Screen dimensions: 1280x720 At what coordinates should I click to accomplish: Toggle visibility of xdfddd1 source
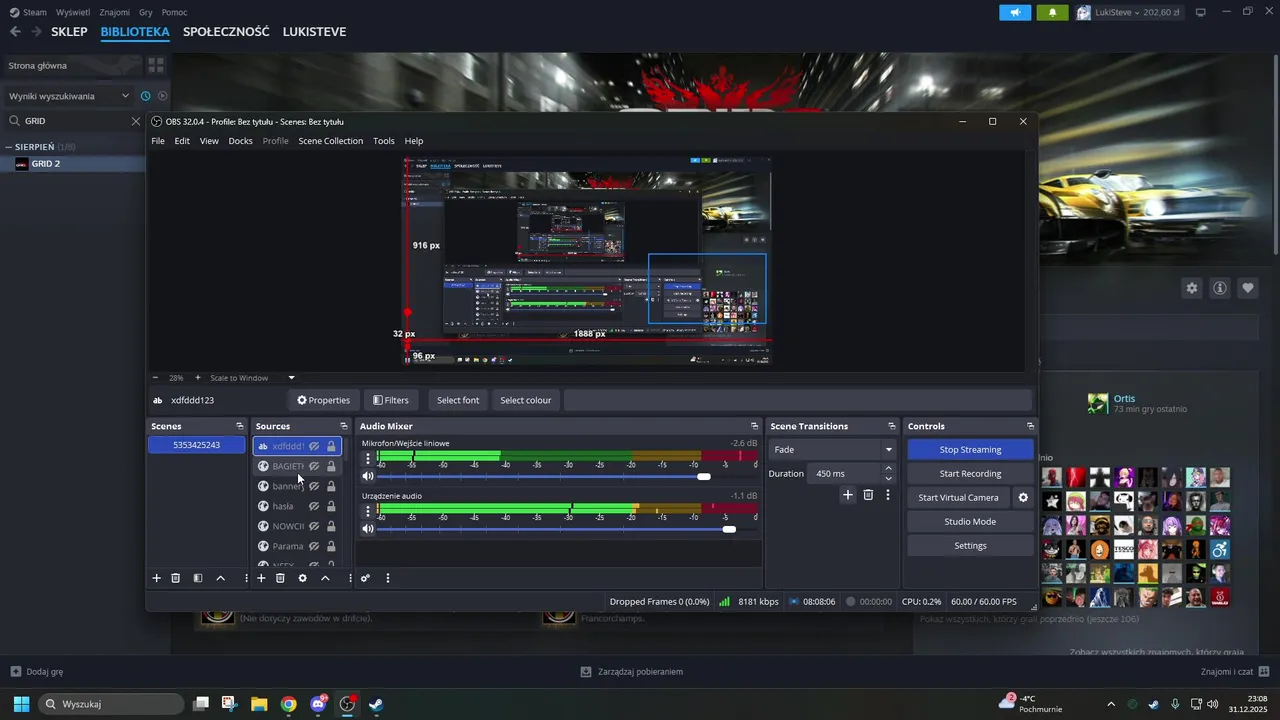(x=314, y=446)
